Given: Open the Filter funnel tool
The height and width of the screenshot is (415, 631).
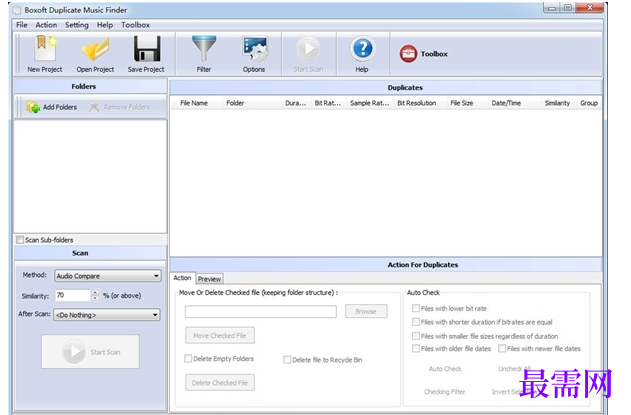Looking at the screenshot, I should (x=204, y=51).
